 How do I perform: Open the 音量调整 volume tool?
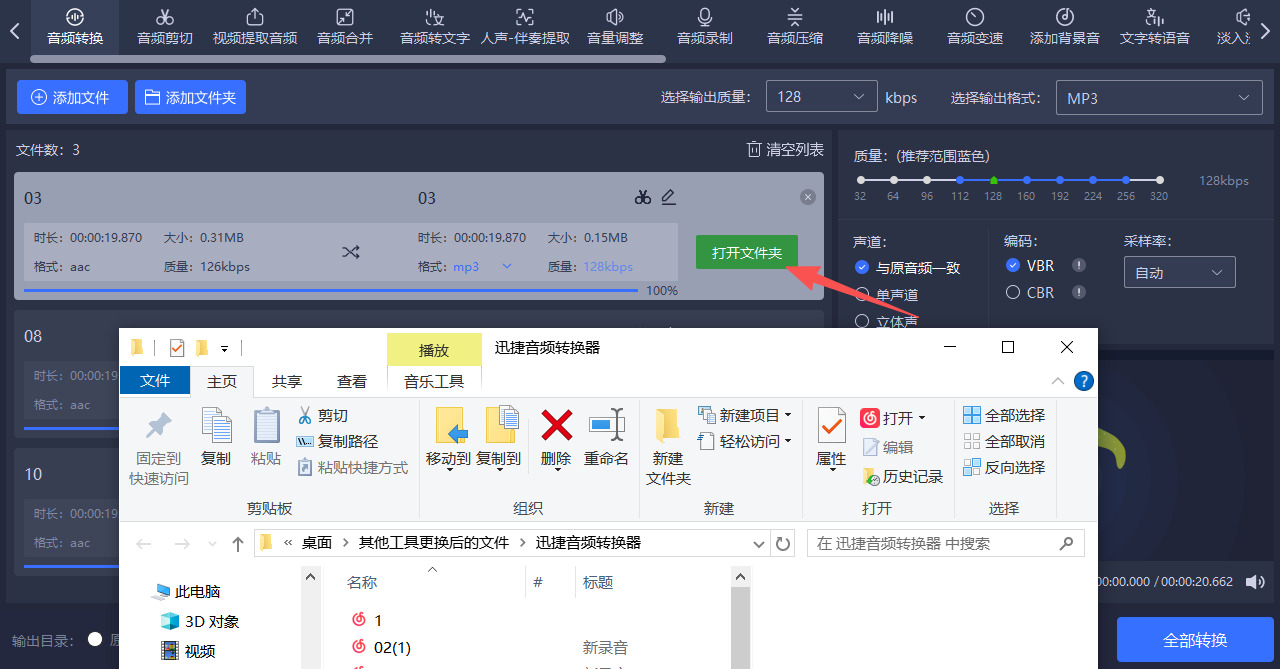(615, 27)
